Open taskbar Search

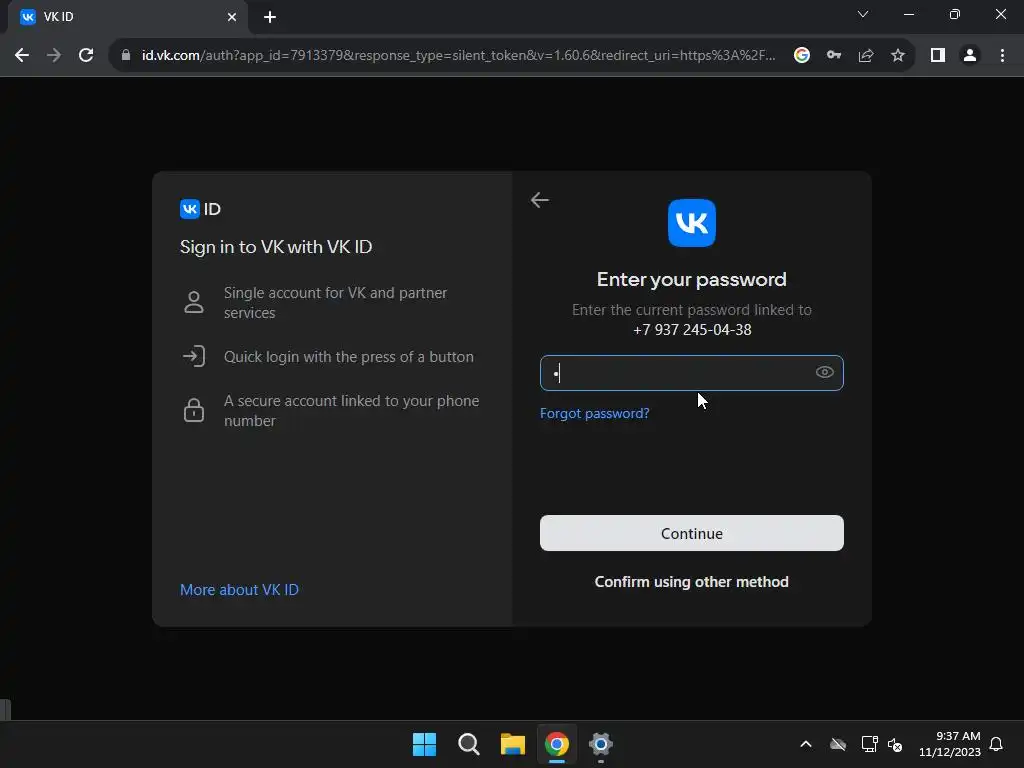pos(469,744)
